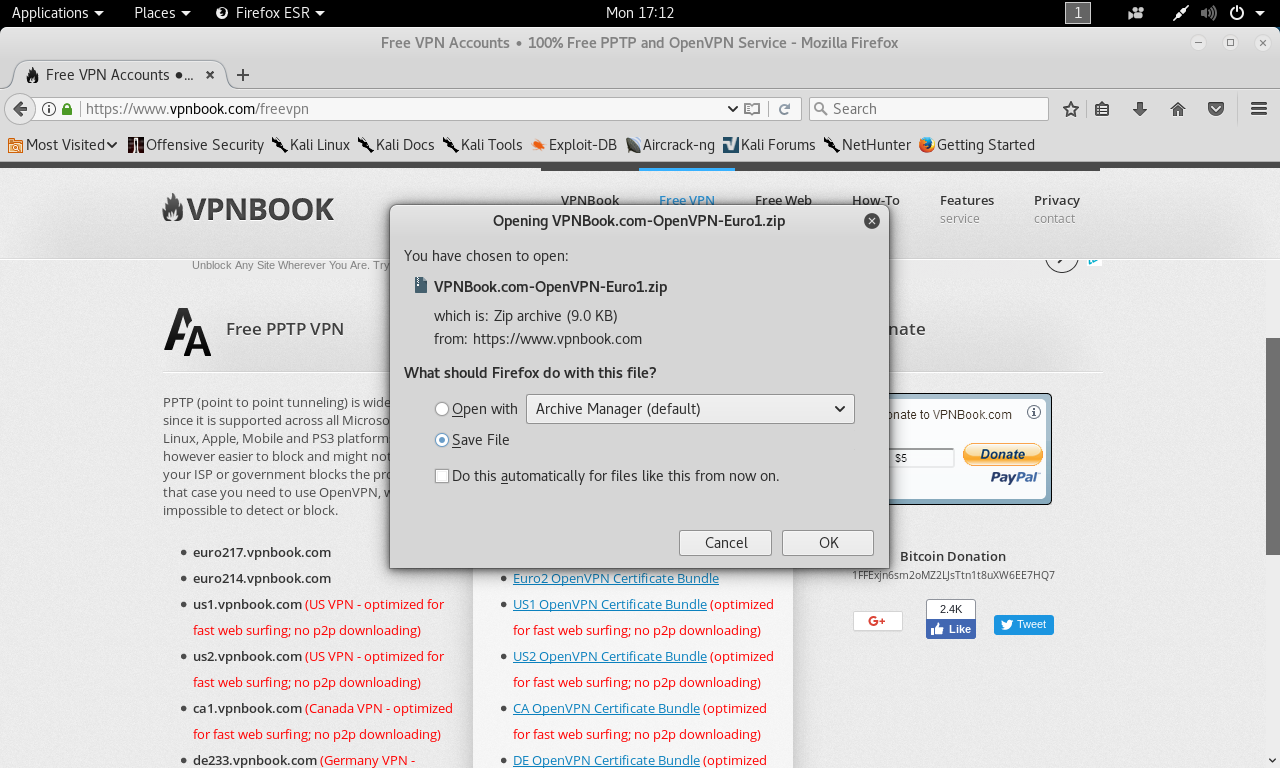
Task: Open the DE OpenVPN Certificate Bundle link
Action: (606, 760)
